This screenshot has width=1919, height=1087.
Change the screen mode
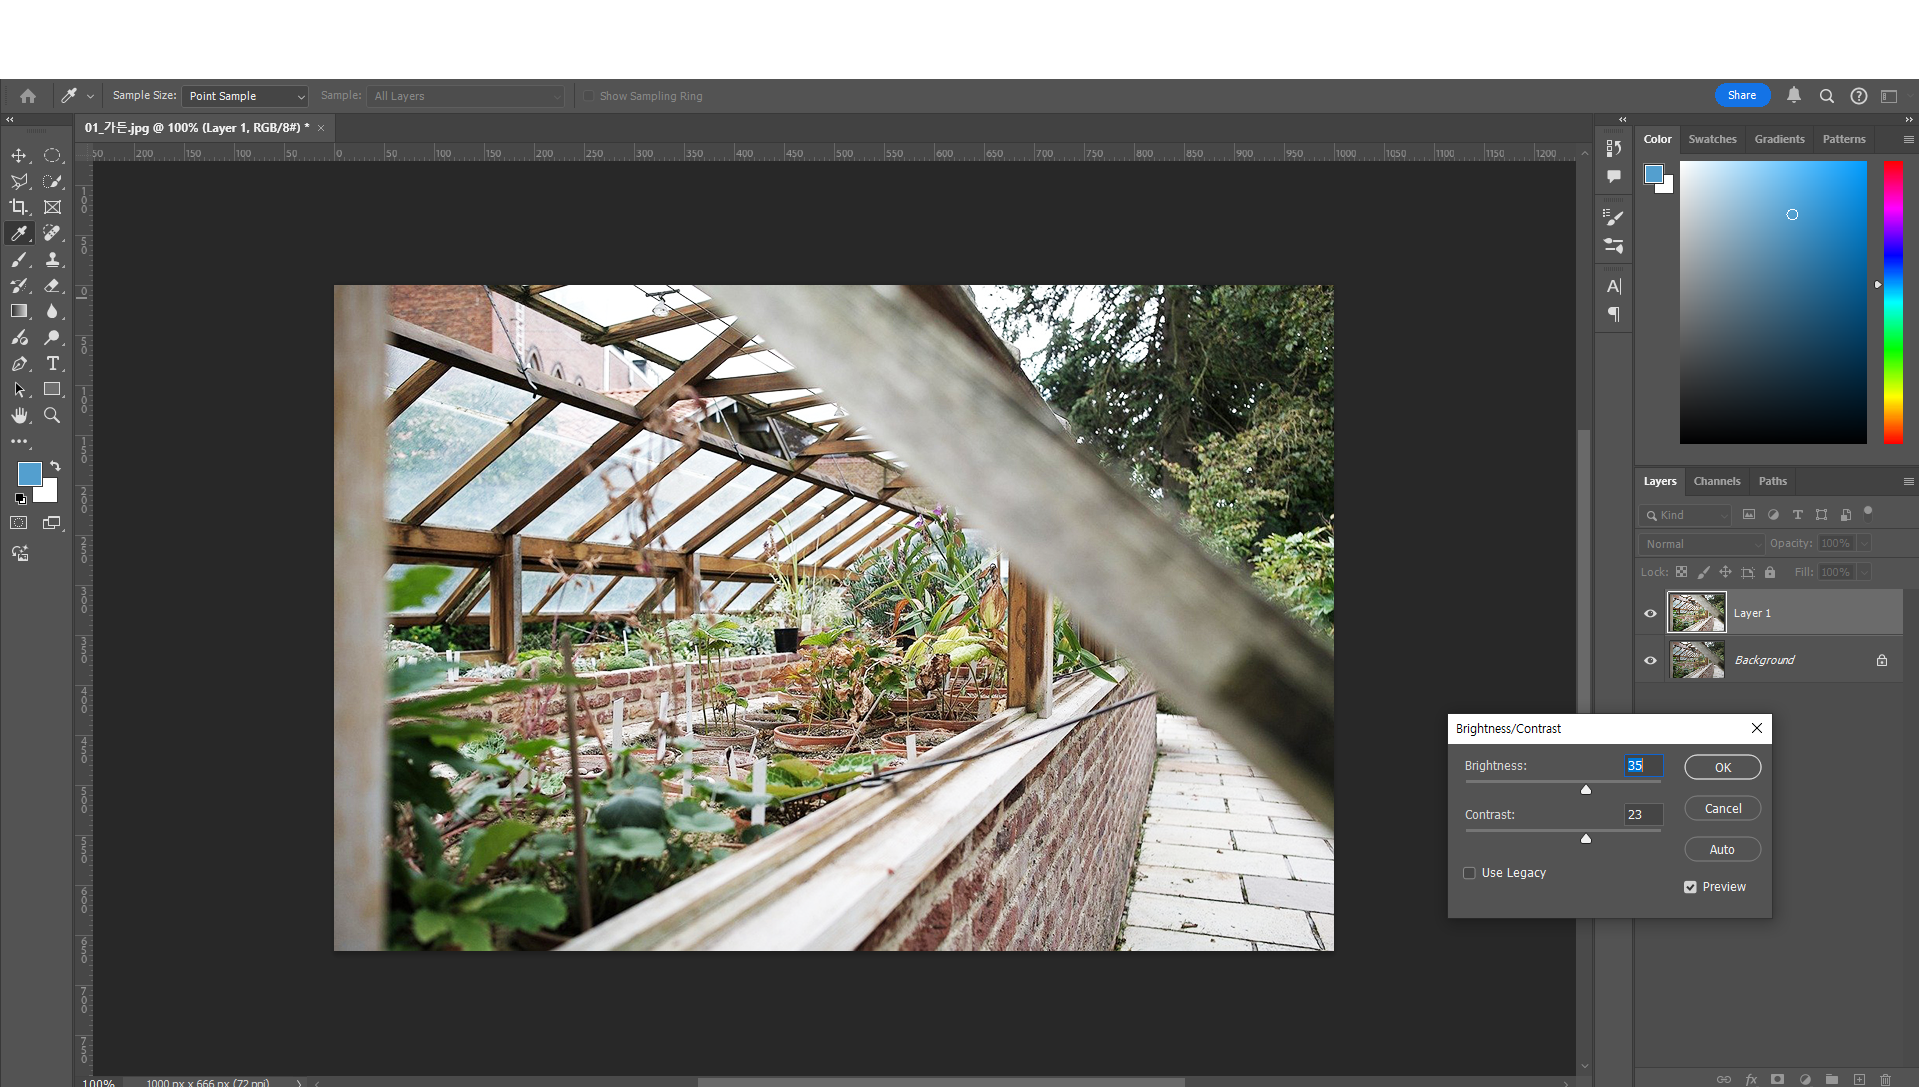(52, 523)
